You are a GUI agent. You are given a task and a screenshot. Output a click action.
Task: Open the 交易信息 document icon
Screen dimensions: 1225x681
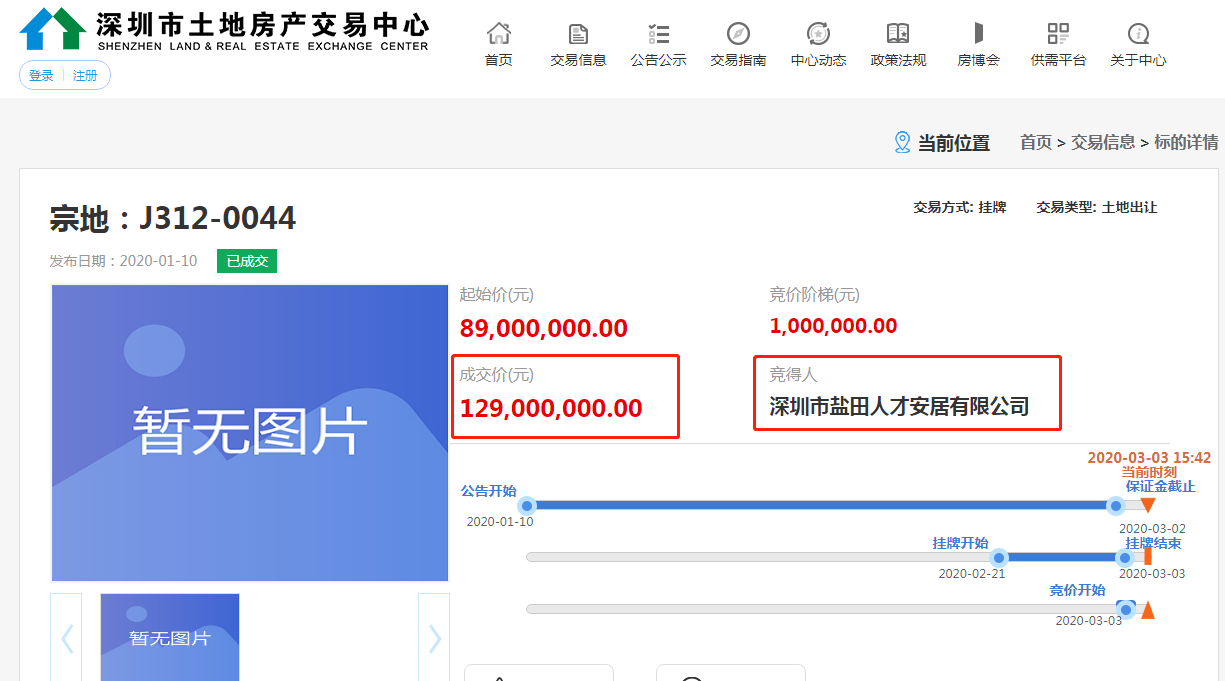click(x=578, y=33)
